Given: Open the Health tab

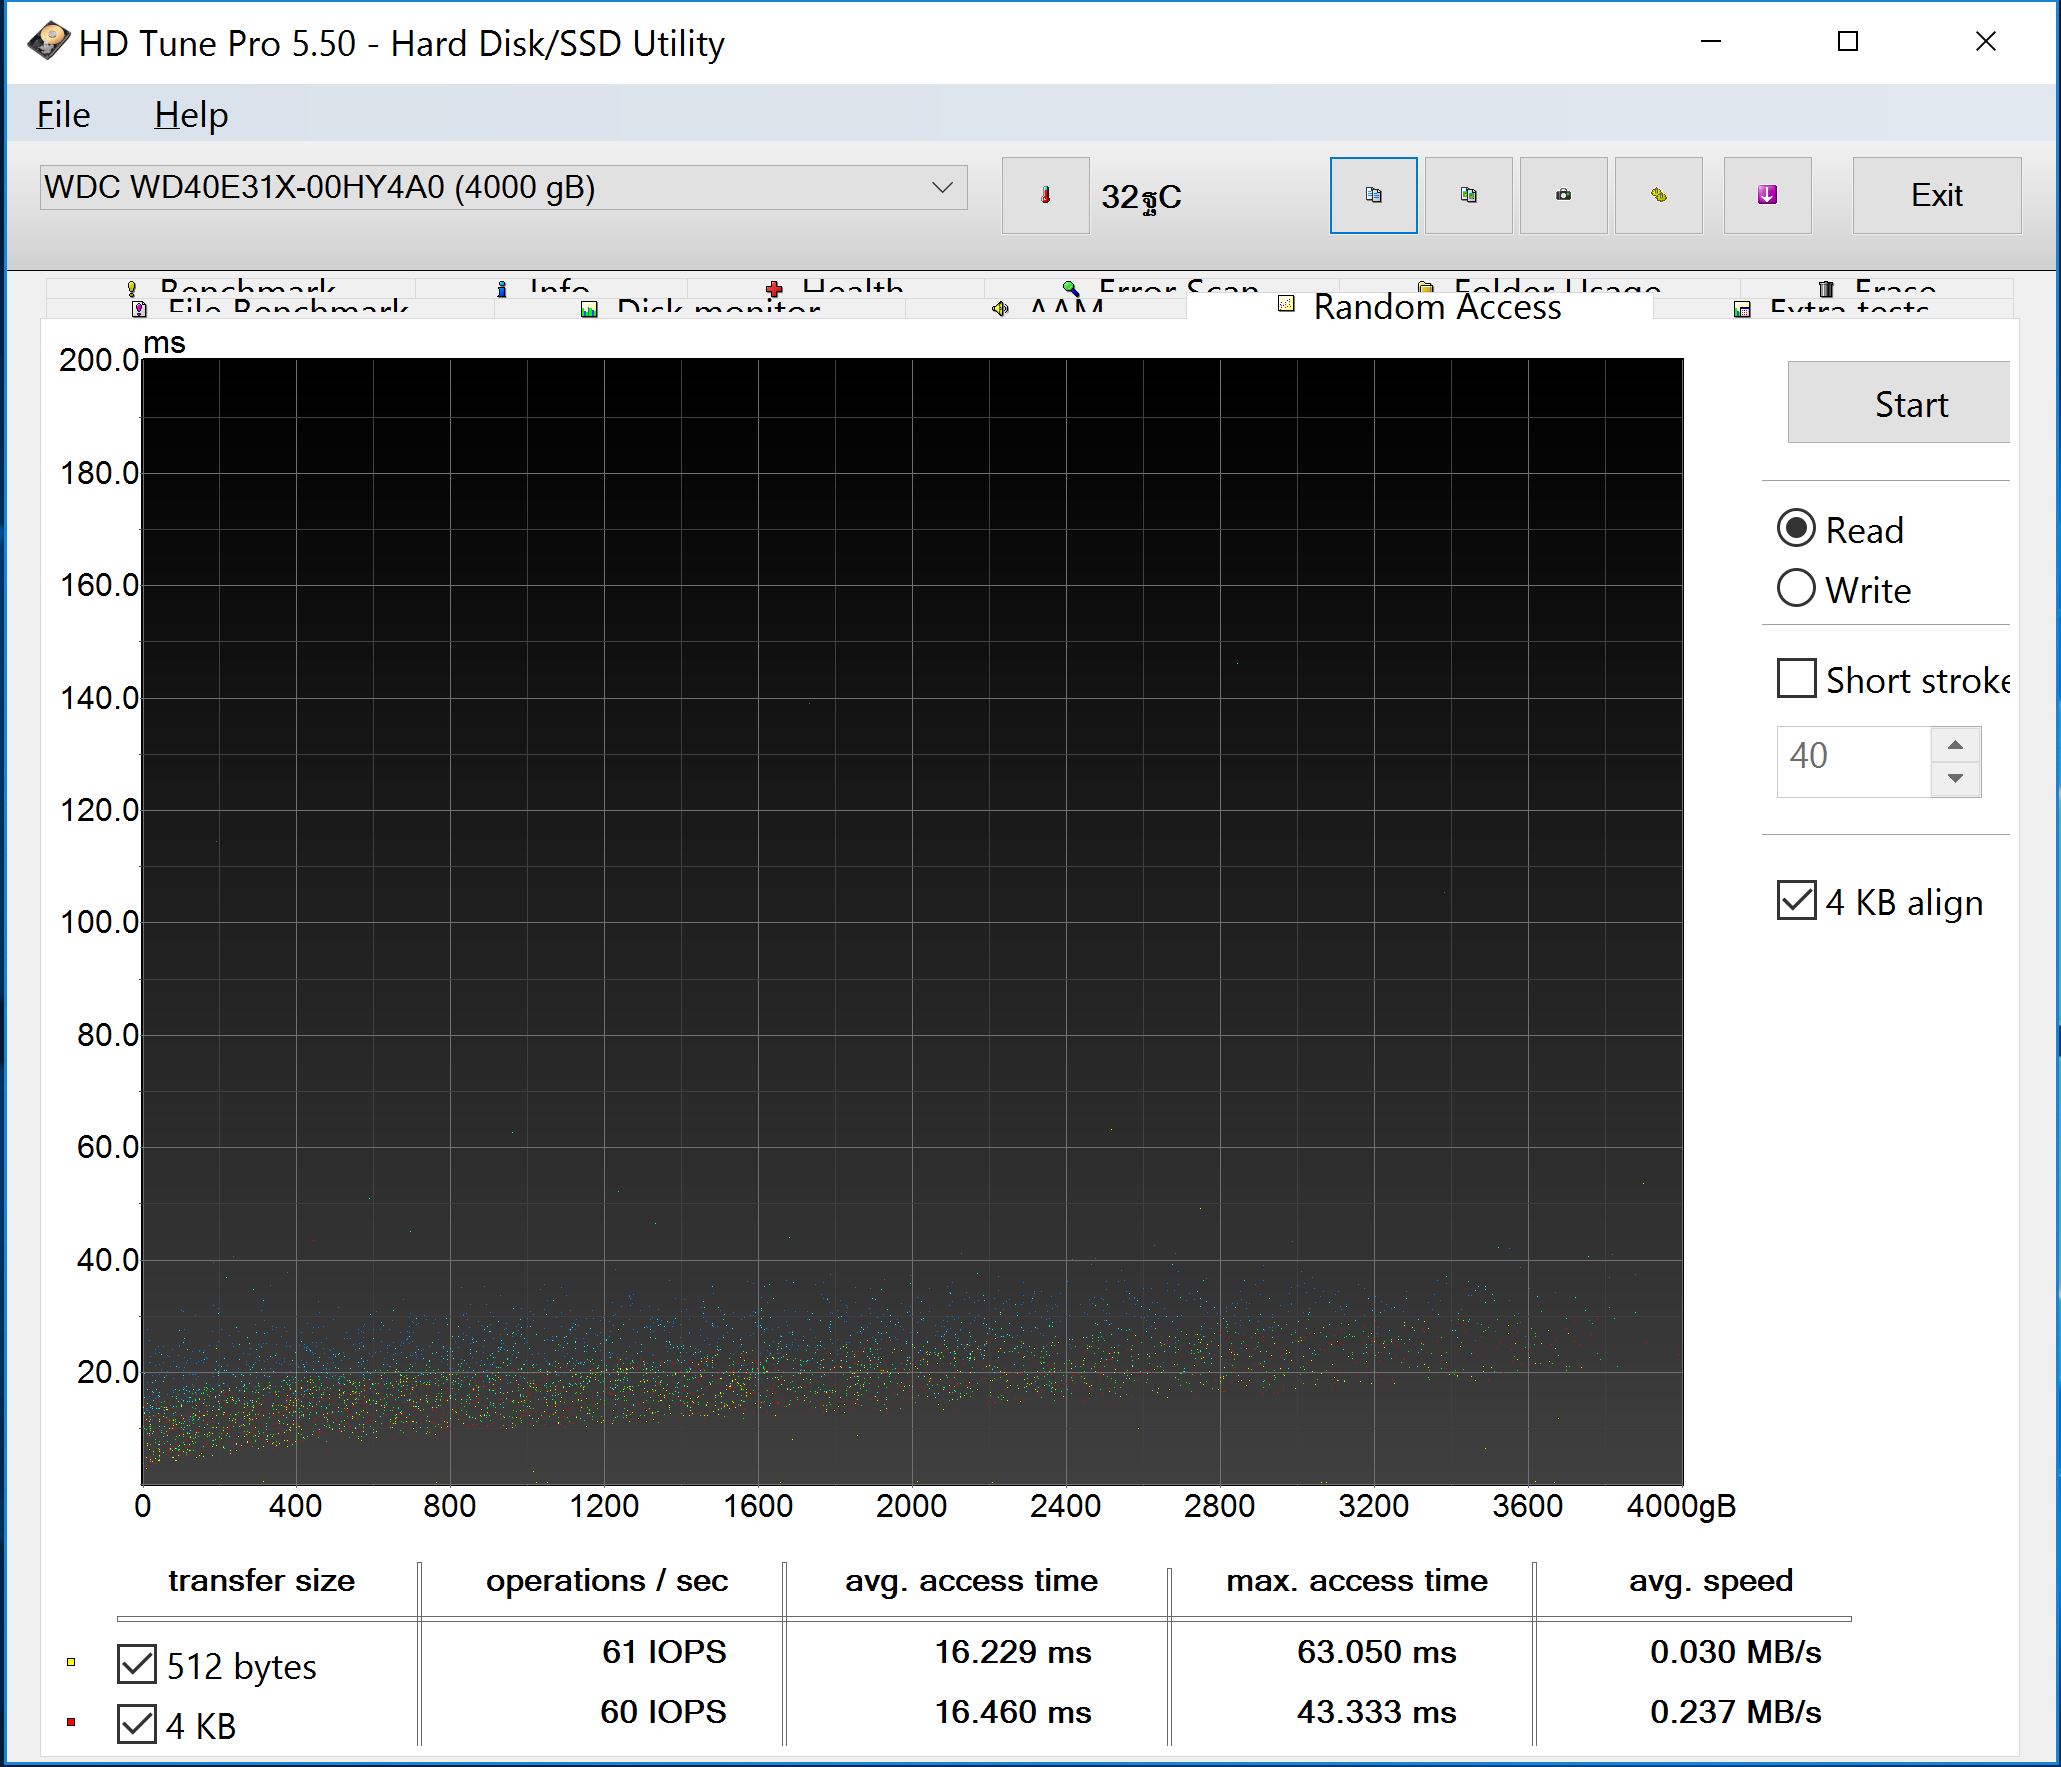Looking at the screenshot, I should (x=836, y=287).
